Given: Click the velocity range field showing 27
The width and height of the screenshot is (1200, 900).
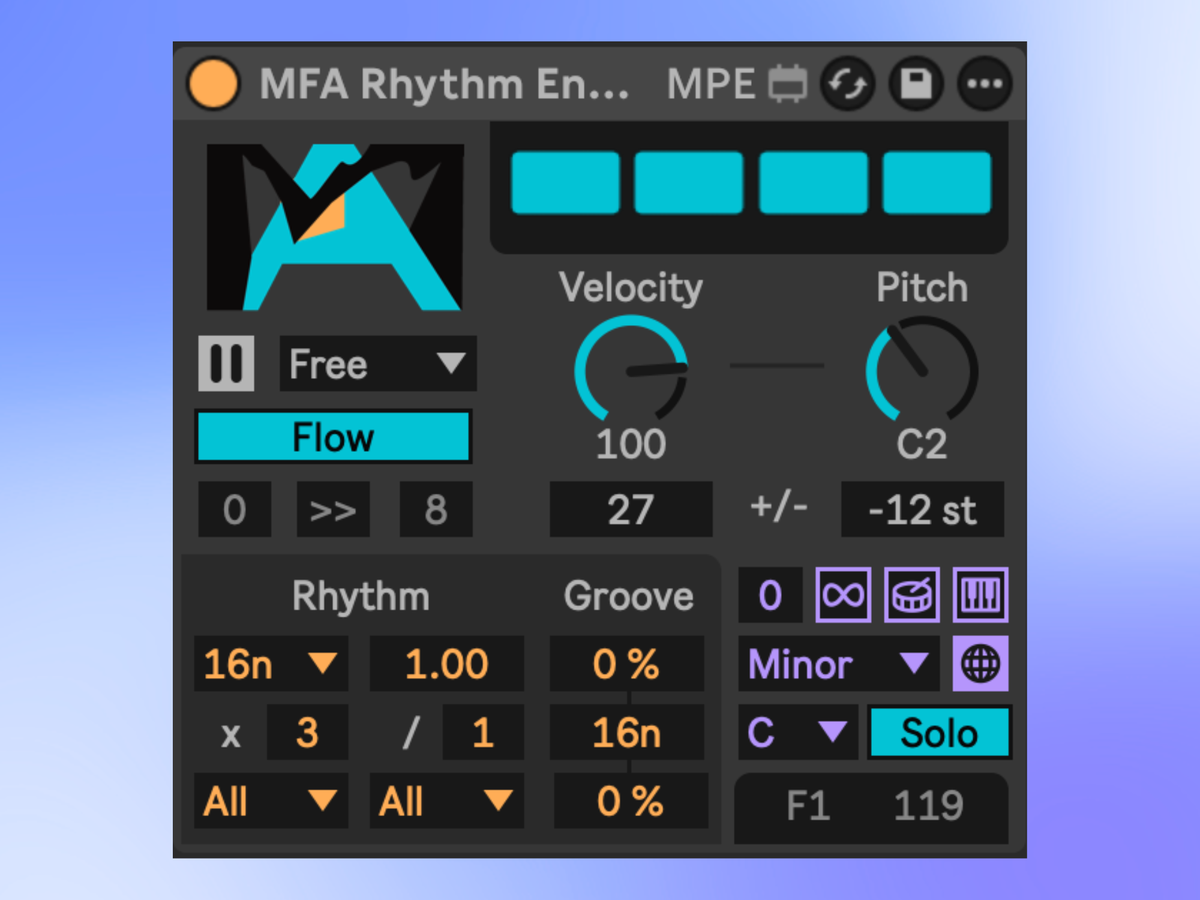Looking at the screenshot, I should click(x=631, y=510).
